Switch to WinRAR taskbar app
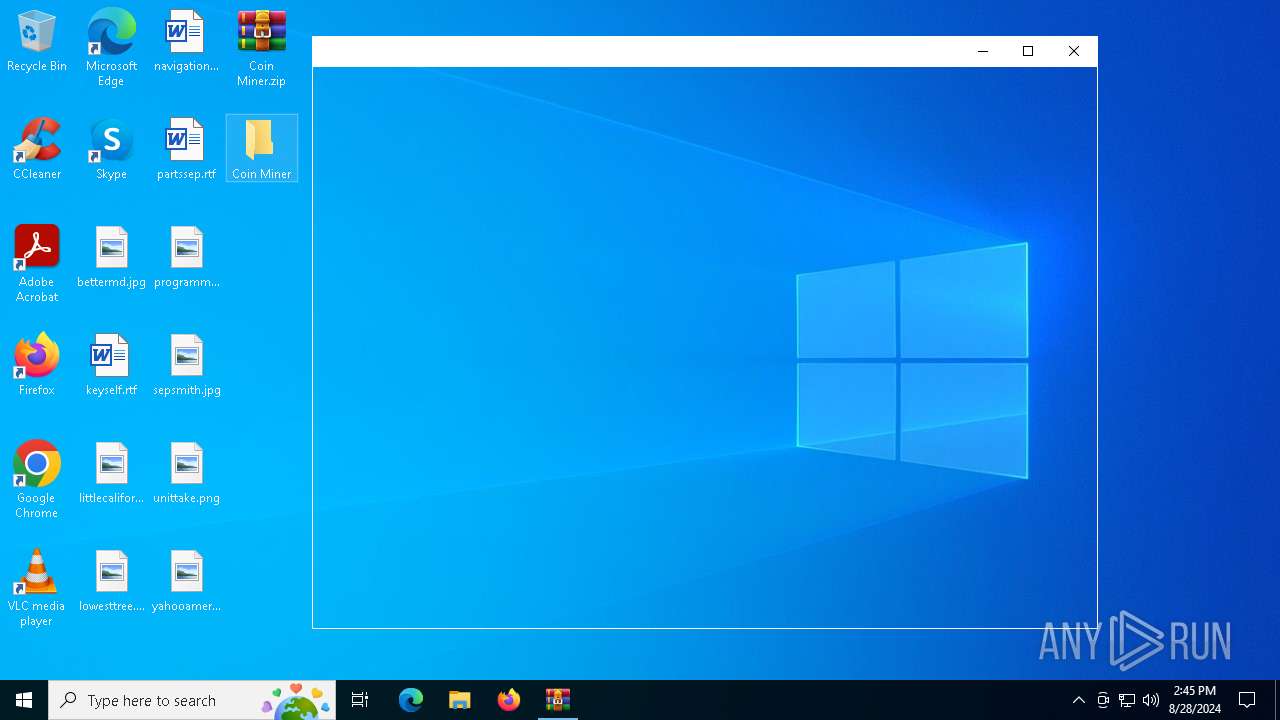 pyautogui.click(x=557, y=700)
